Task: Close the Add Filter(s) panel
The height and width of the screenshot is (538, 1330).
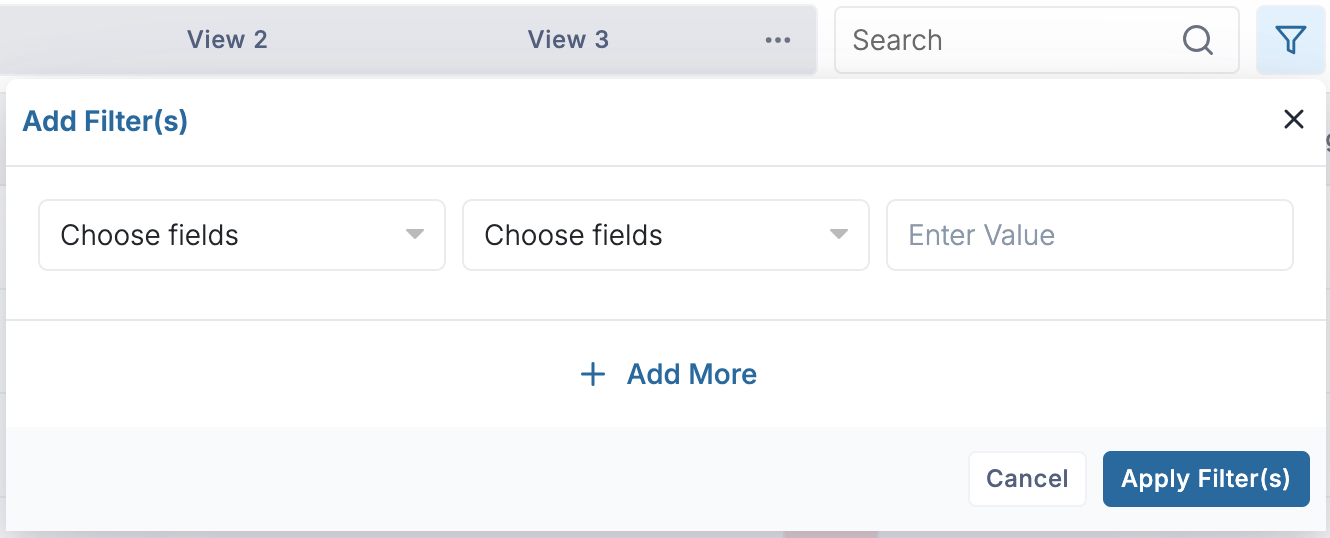Action: click(1293, 120)
